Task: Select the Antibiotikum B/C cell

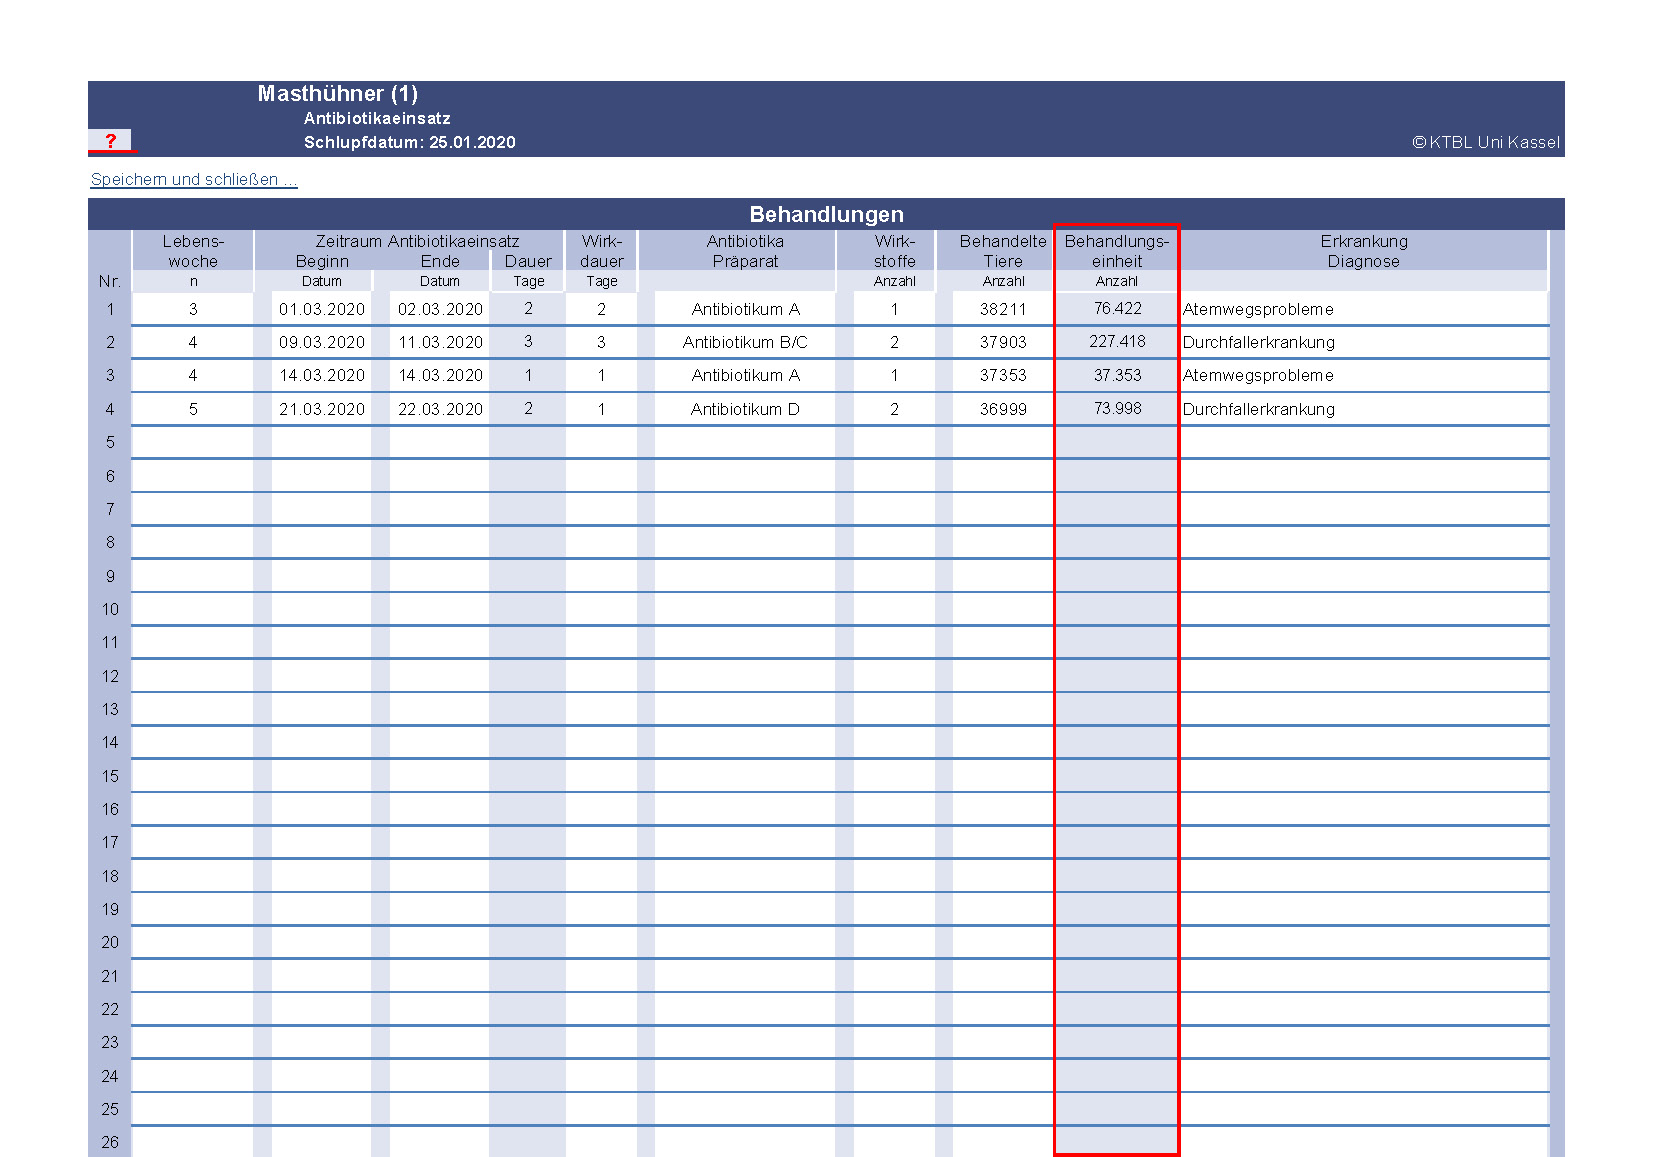Action: pyautogui.click(x=745, y=342)
